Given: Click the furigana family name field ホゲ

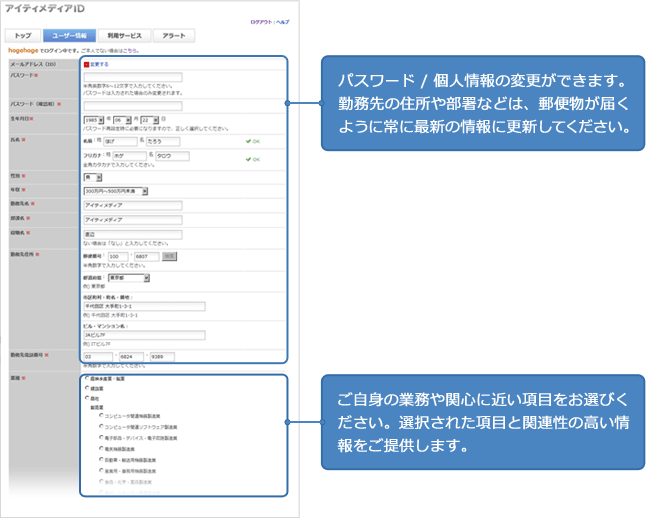Looking at the screenshot, I should click(129, 156).
